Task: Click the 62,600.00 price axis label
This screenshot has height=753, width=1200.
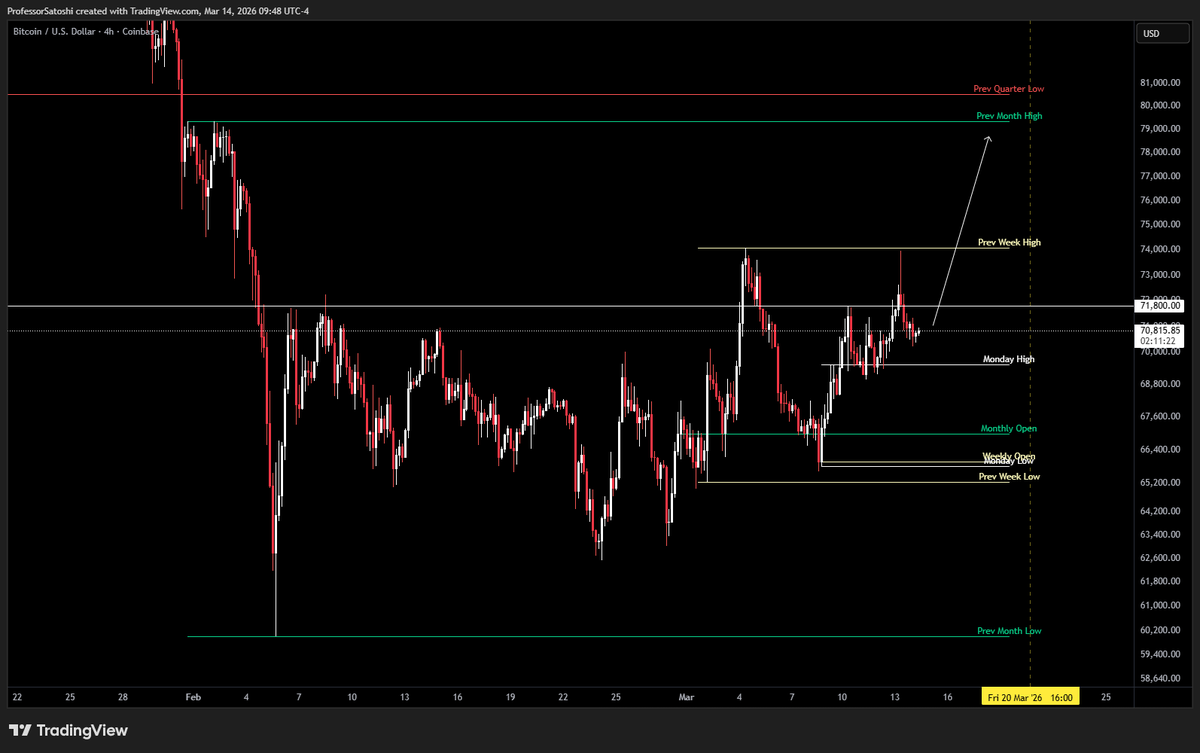Action: coord(1160,558)
